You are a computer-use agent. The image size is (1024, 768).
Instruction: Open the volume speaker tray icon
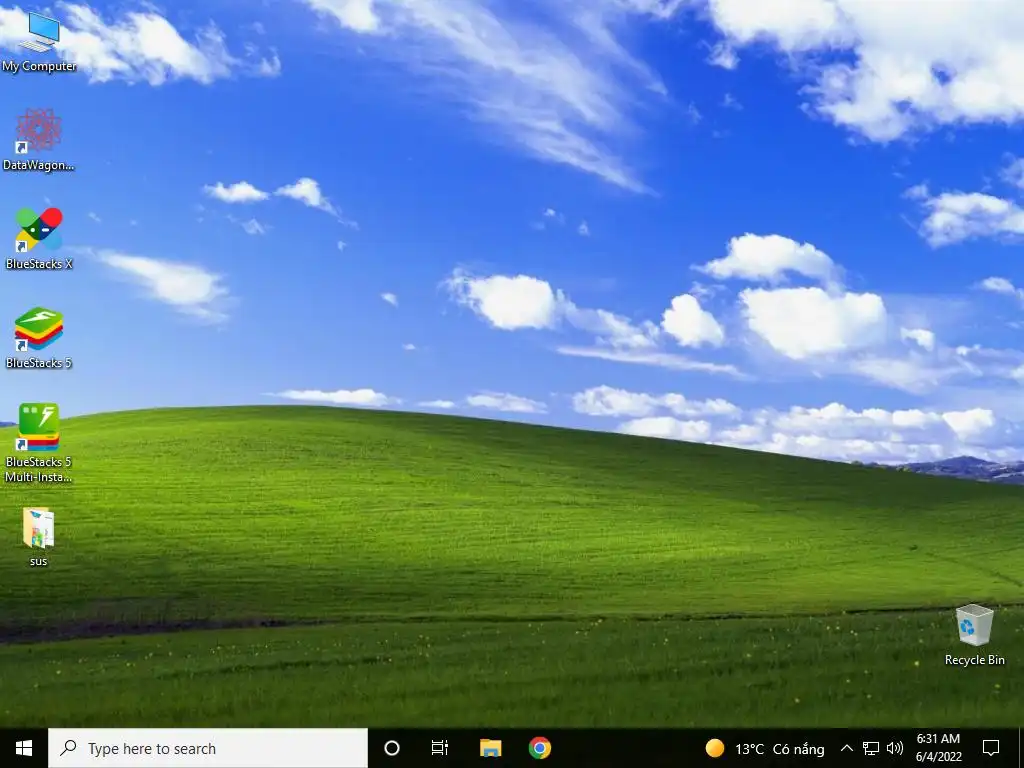click(x=895, y=748)
